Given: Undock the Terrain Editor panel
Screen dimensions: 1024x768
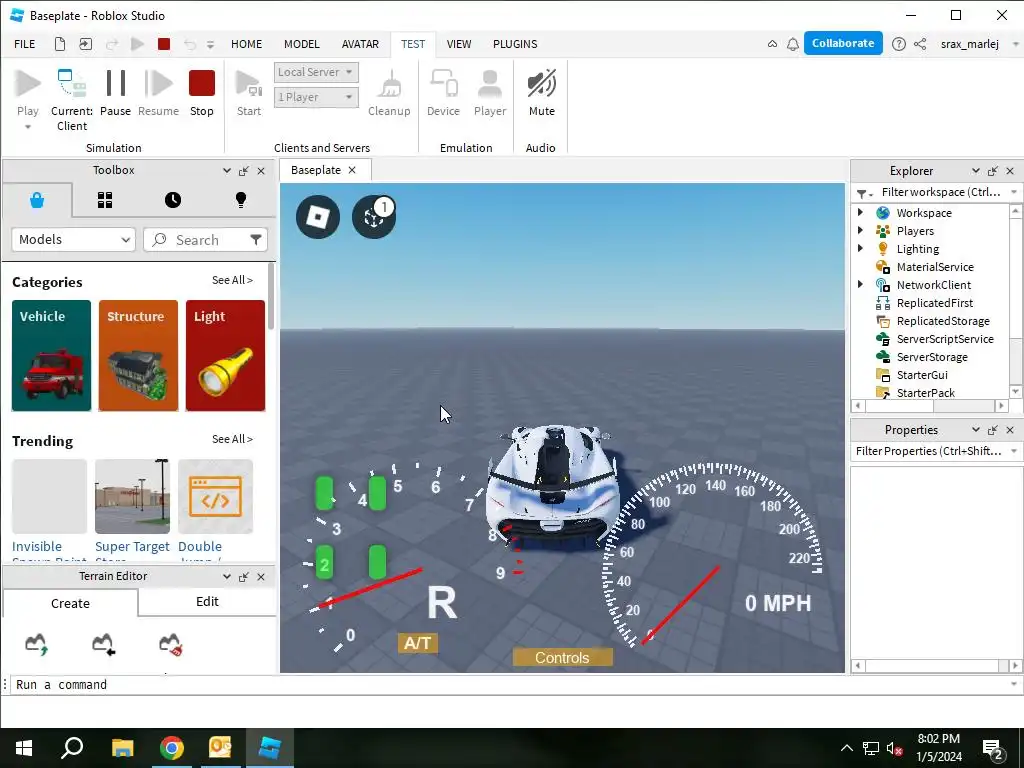Looking at the screenshot, I should (244, 577).
